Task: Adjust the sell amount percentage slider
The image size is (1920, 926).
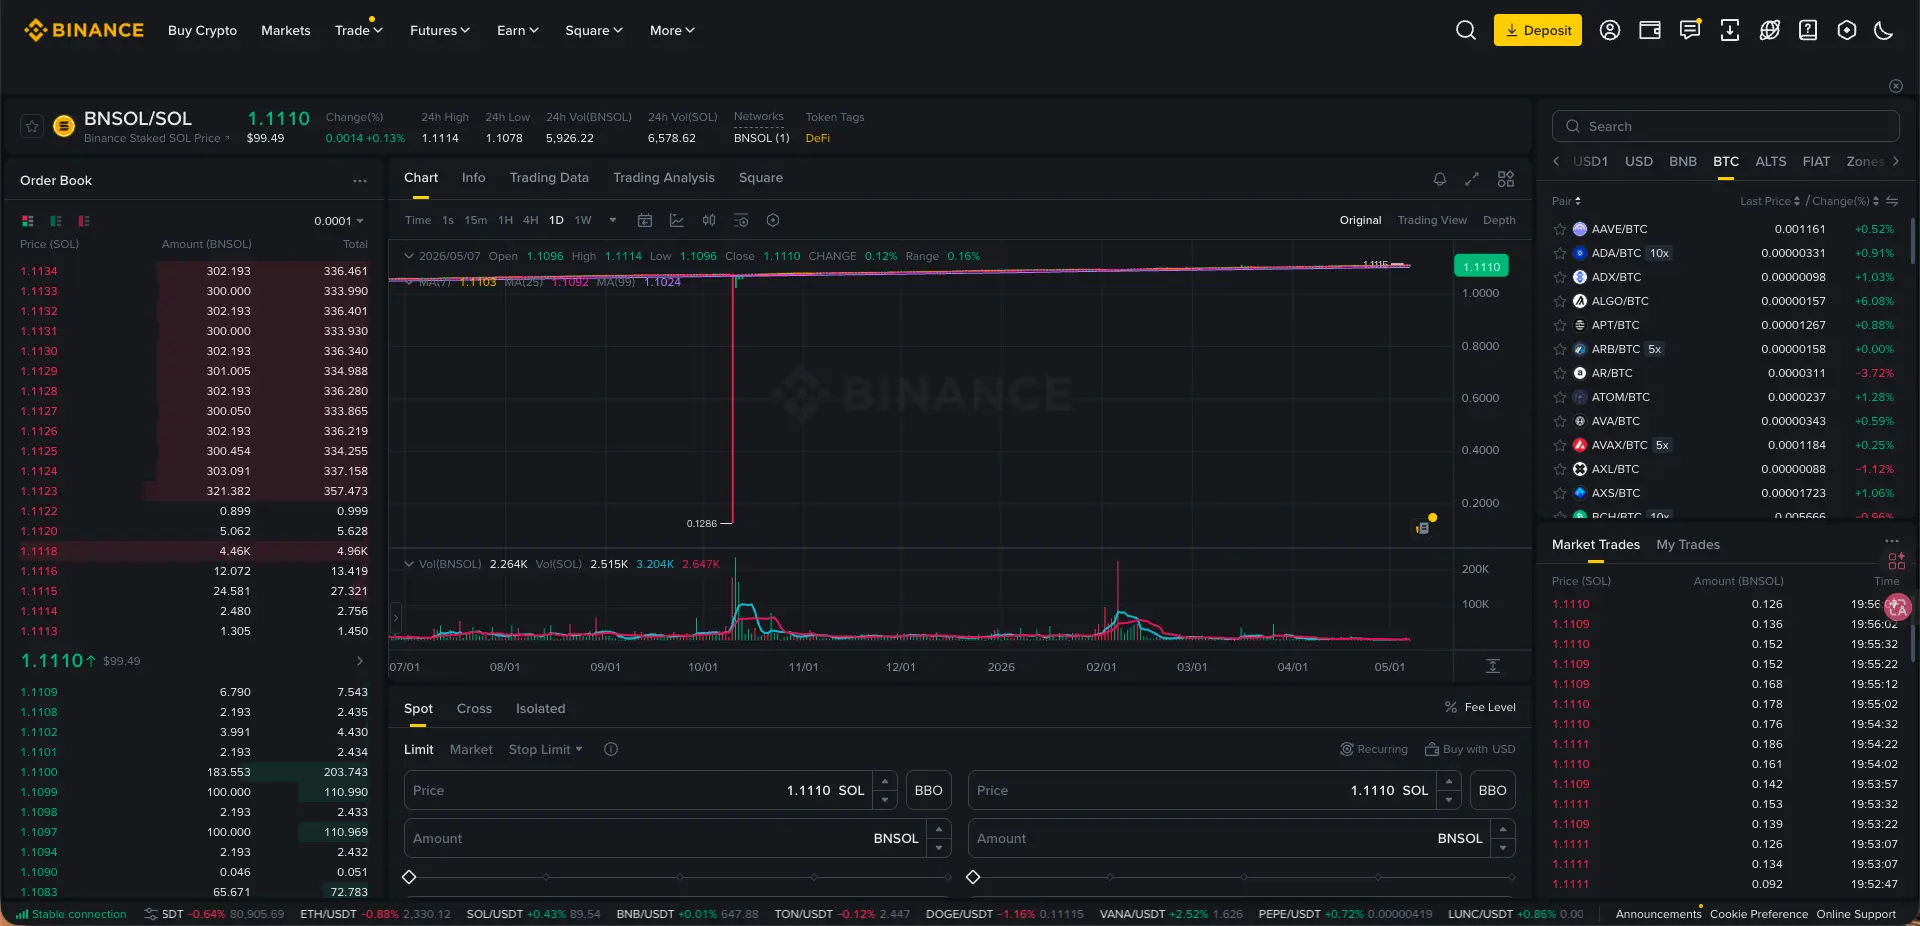Action: 1242,877
